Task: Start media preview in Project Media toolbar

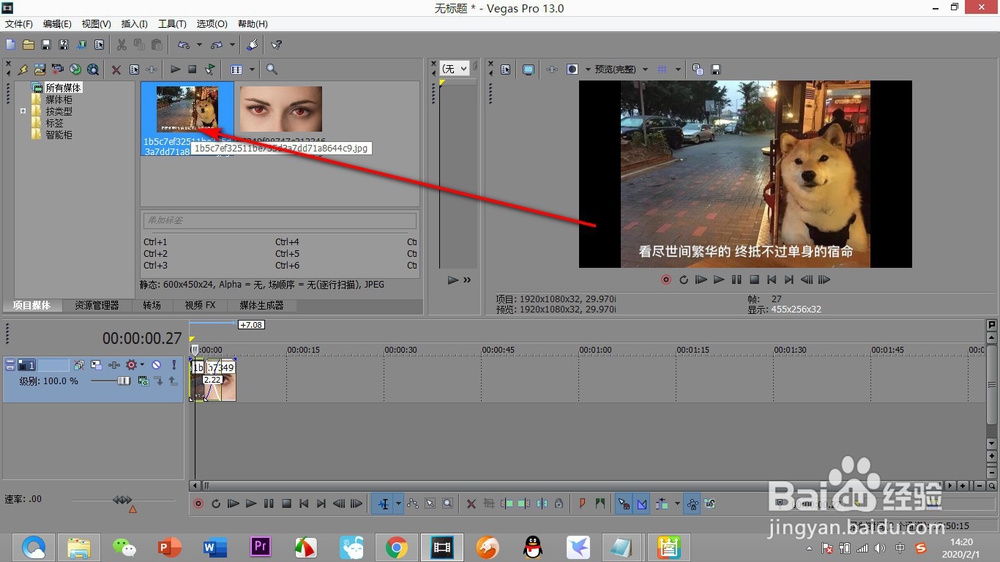Action: pos(175,69)
